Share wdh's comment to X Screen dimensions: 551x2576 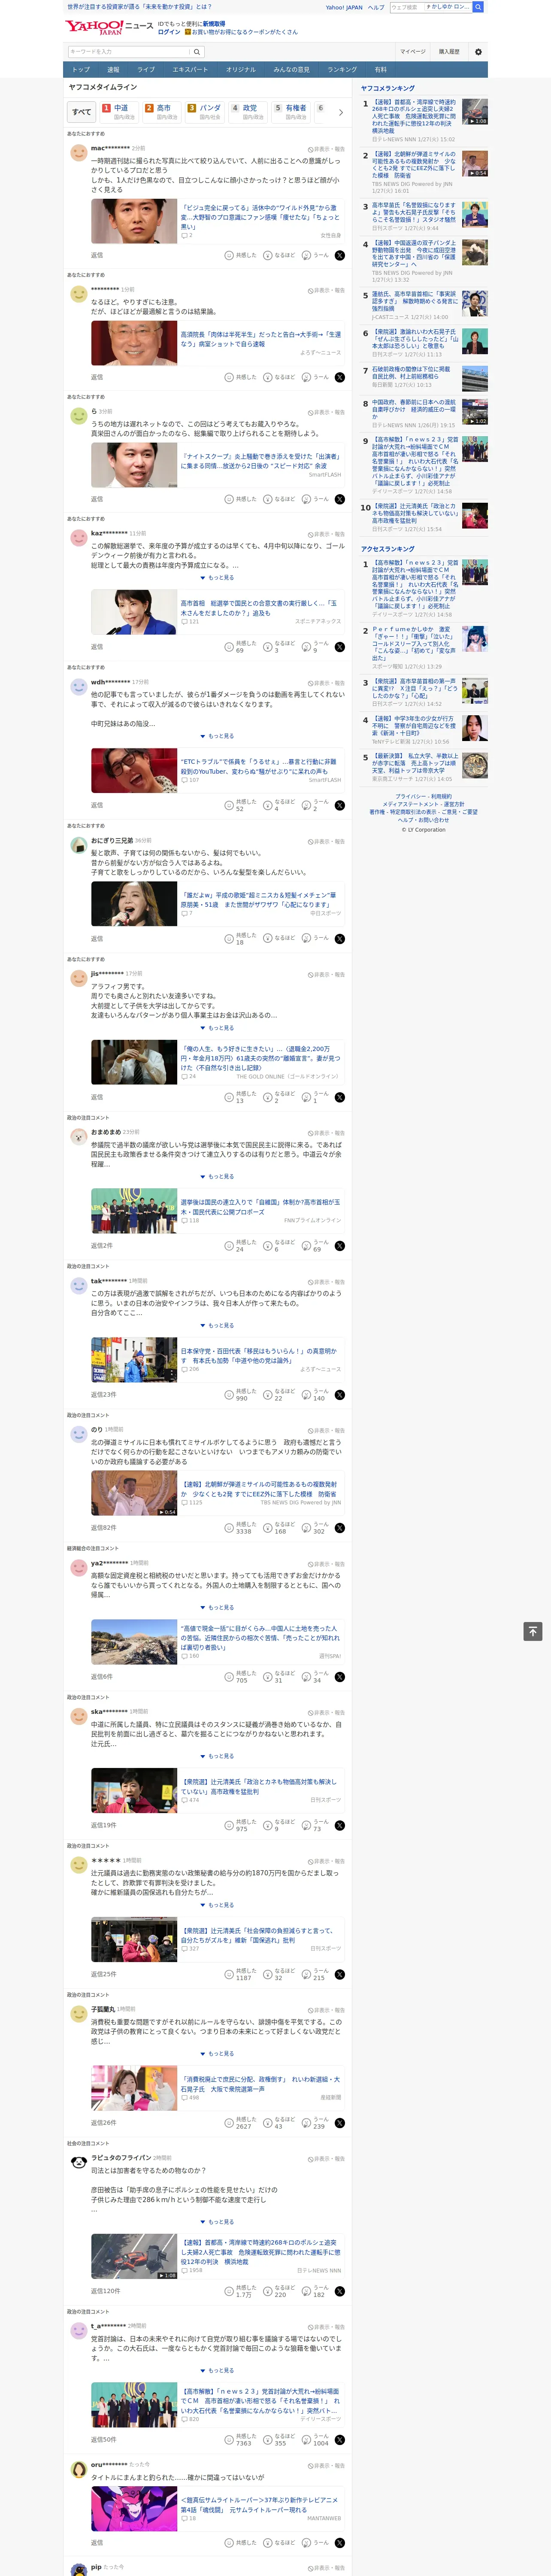(340, 805)
